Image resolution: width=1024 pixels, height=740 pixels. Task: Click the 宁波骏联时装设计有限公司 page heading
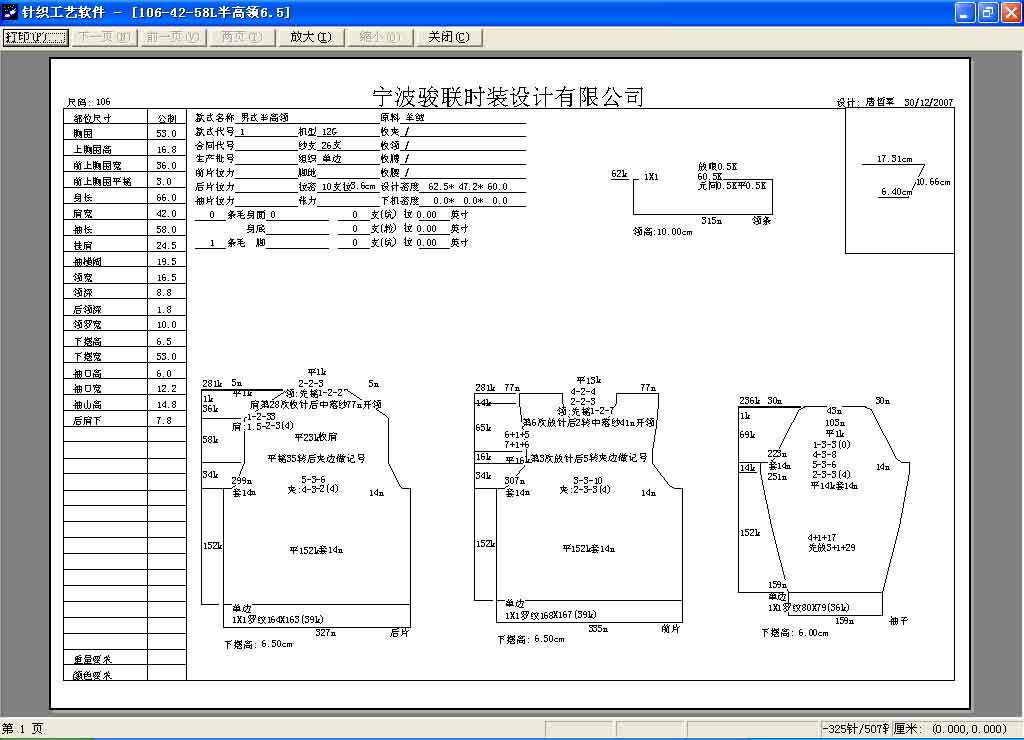tap(507, 97)
